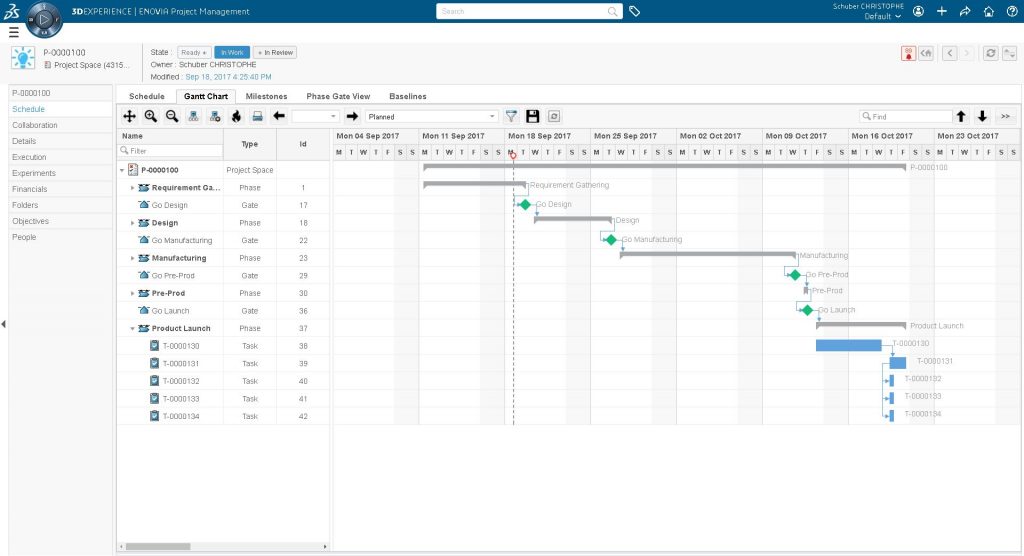Click the tag icon next to search
Screen dimensions: 1024x556
click(x=634, y=11)
